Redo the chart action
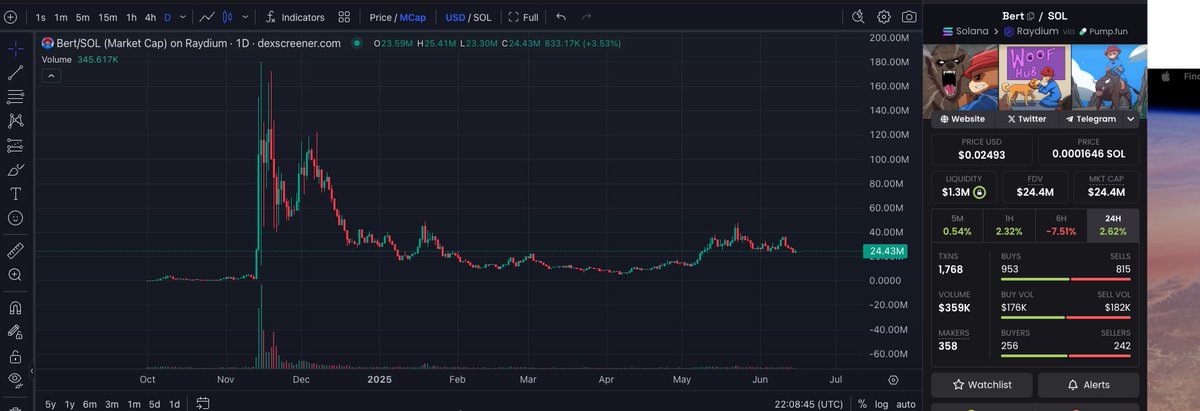This screenshot has height=411, width=1200. point(586,17)
